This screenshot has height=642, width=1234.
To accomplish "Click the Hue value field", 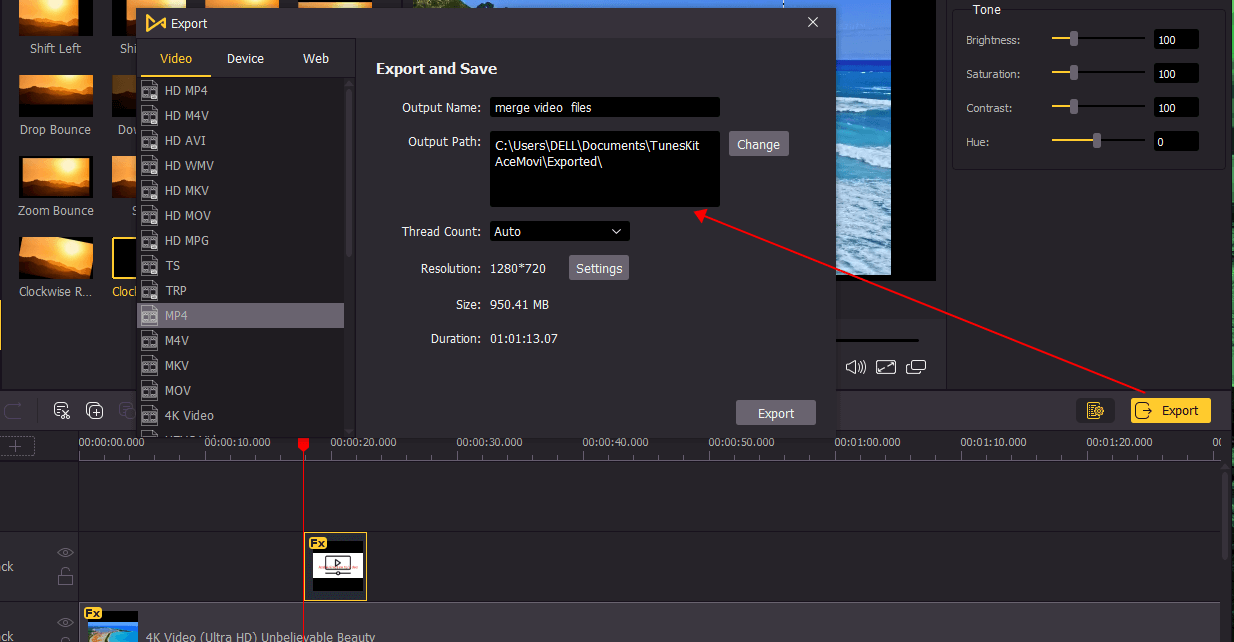I will (x=1176, y=142).
